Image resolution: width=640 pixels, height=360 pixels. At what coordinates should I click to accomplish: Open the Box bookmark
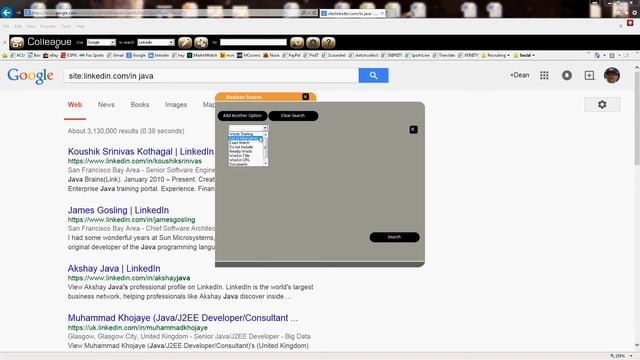pyautogui.click(x=34, y=55)
